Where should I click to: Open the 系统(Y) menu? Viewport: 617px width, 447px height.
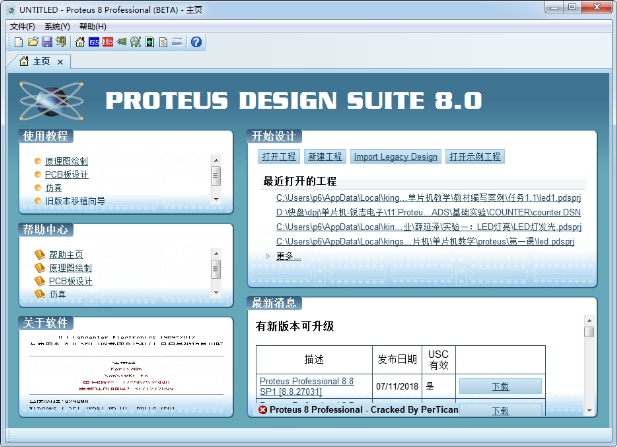[x=57, y=26]
